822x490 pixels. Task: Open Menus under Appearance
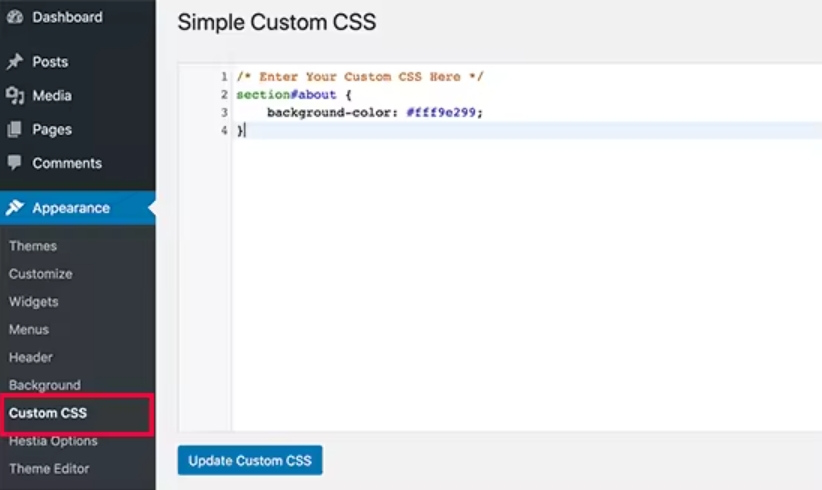29,330
